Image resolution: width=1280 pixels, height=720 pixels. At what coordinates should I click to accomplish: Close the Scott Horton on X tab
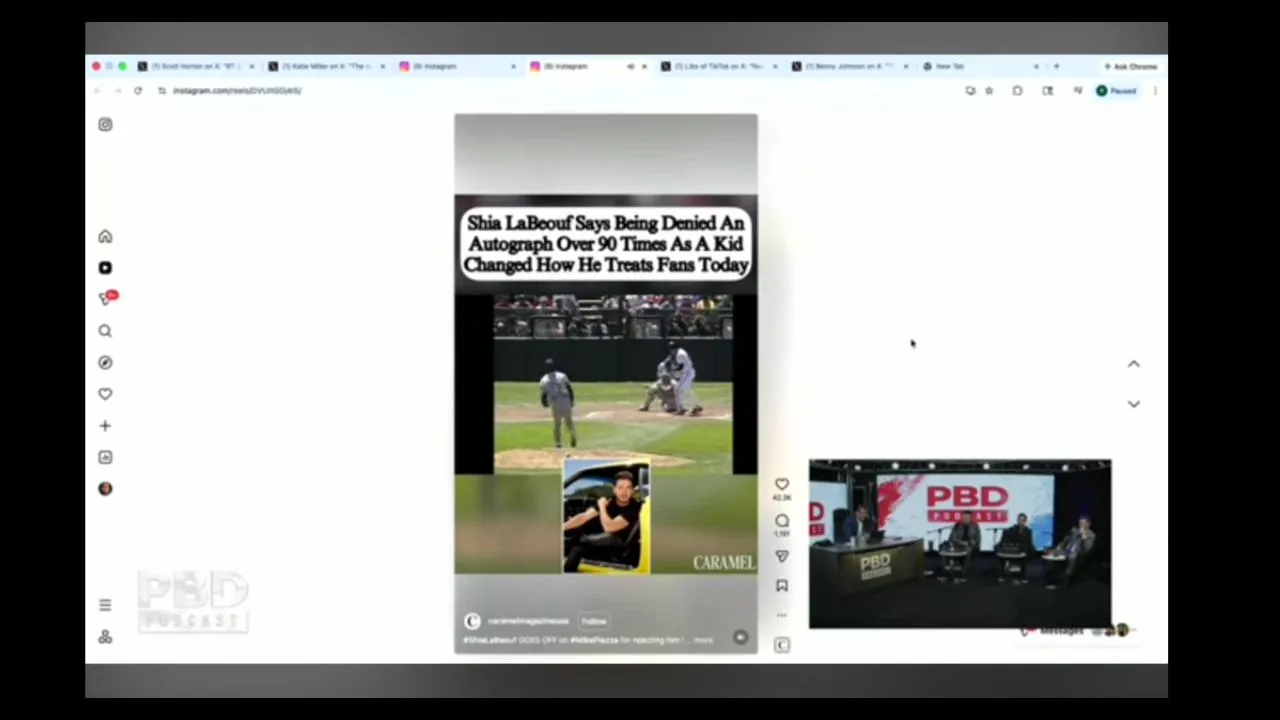coord(251,66)
